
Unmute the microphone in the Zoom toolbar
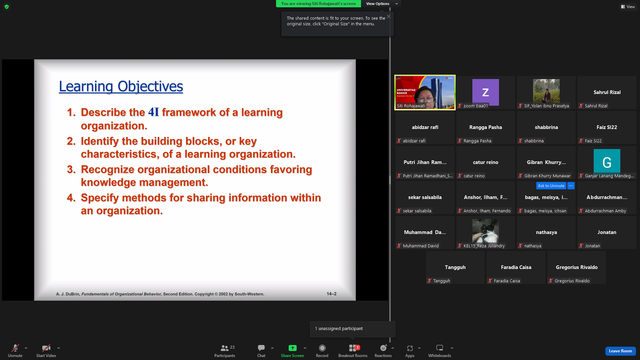(15, 350)
